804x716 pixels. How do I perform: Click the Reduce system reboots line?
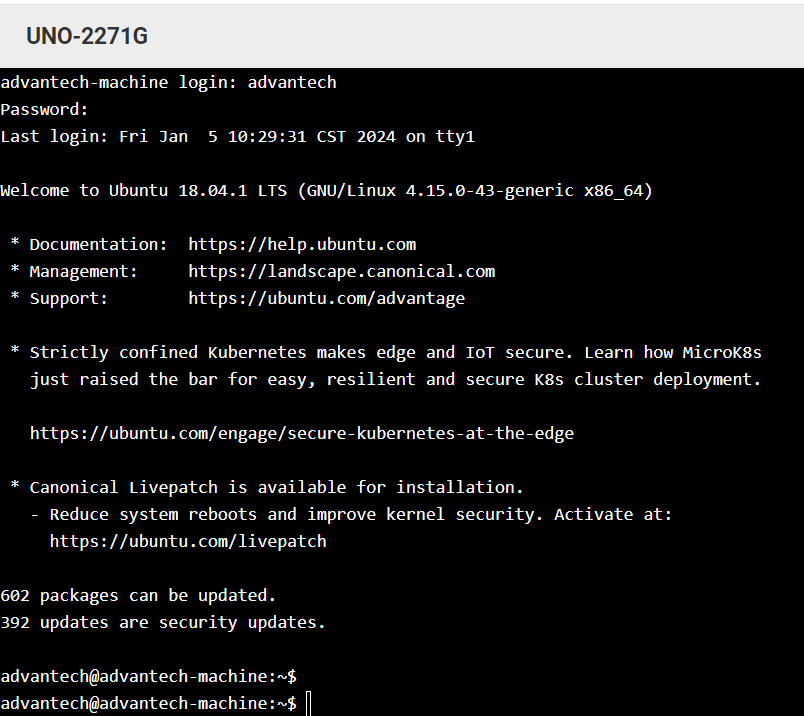[x=360, y=514]
